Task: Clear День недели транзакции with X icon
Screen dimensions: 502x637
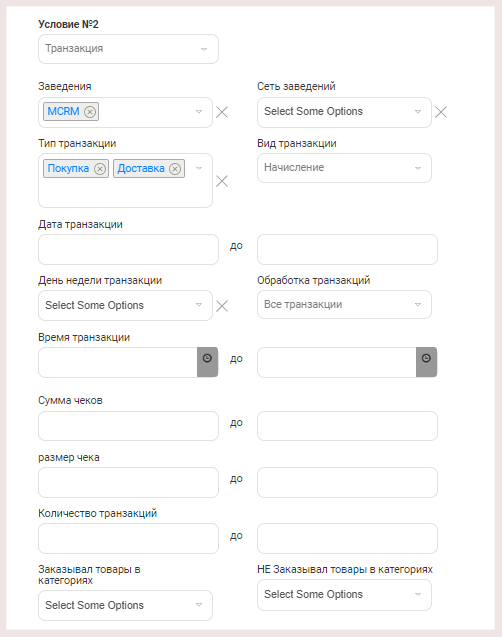Action: click(222, 306)
